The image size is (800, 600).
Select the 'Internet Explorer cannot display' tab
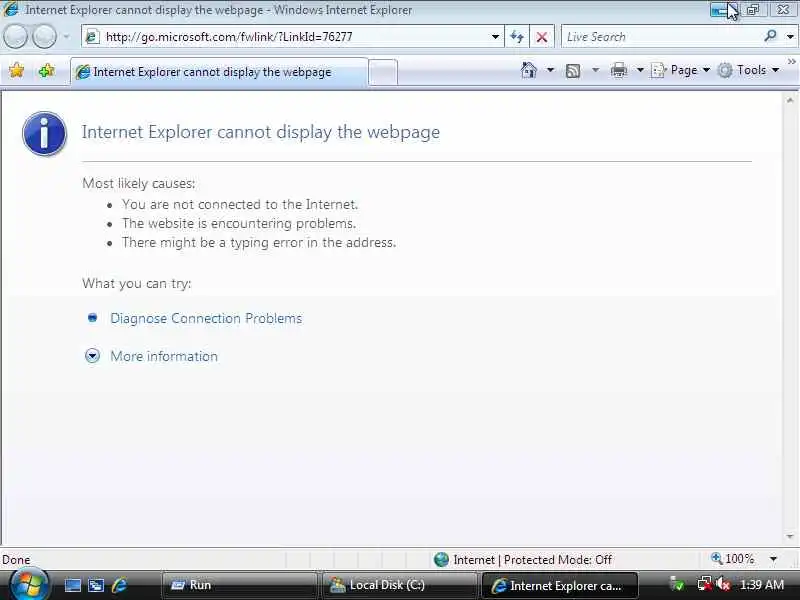point(219,72)
